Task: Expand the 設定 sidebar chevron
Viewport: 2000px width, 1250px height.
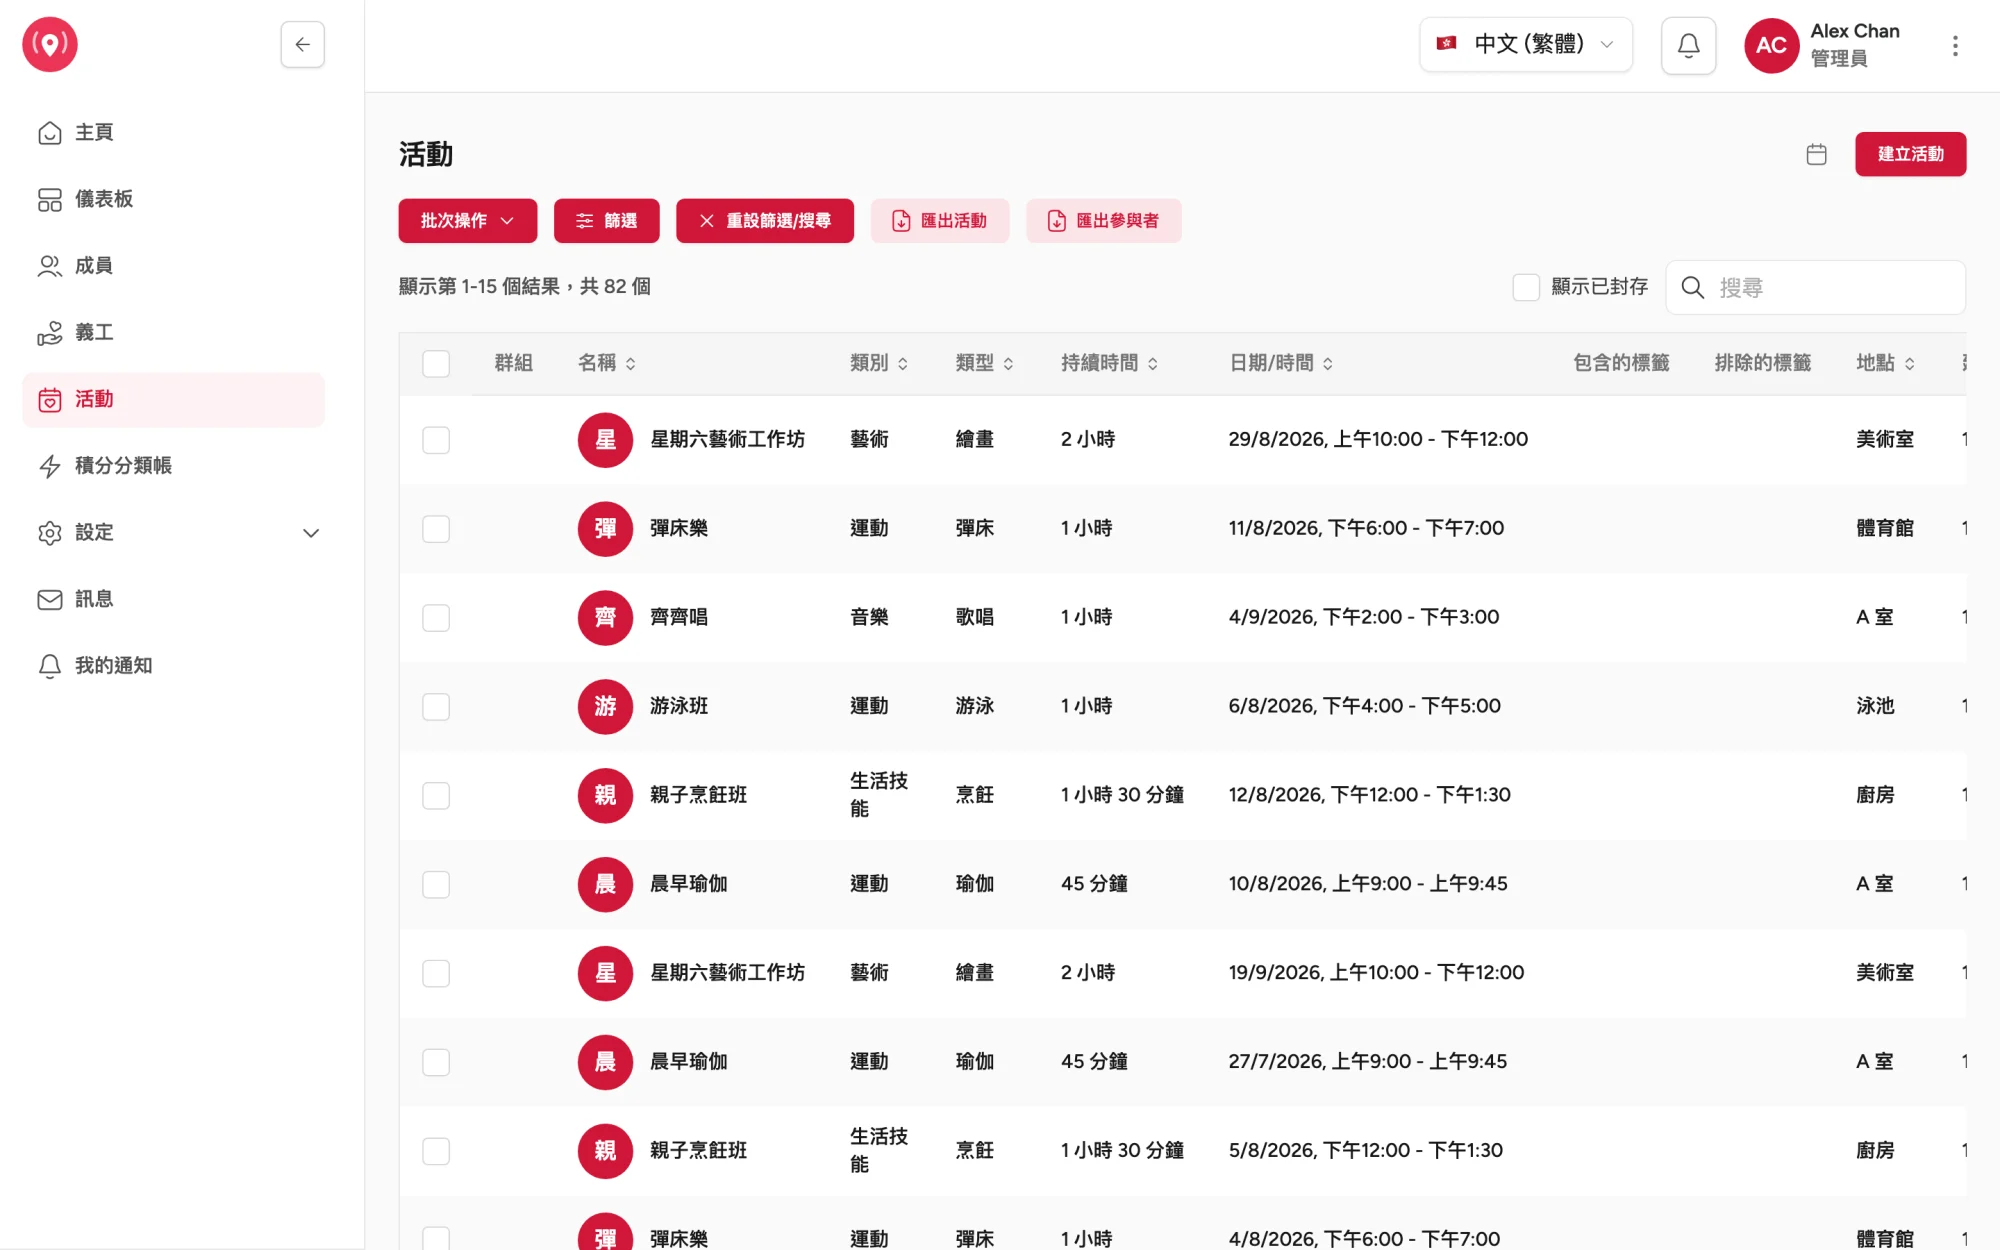Action: point(311,533)
